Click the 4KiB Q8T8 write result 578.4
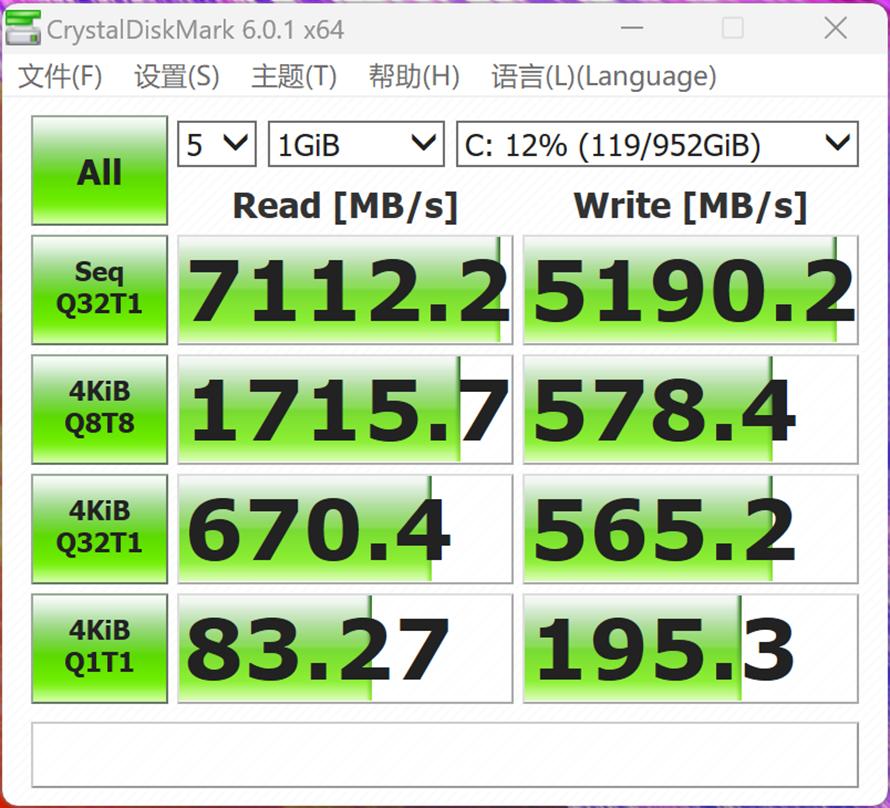Screen dimensions: 890x808 pos(695,408)
